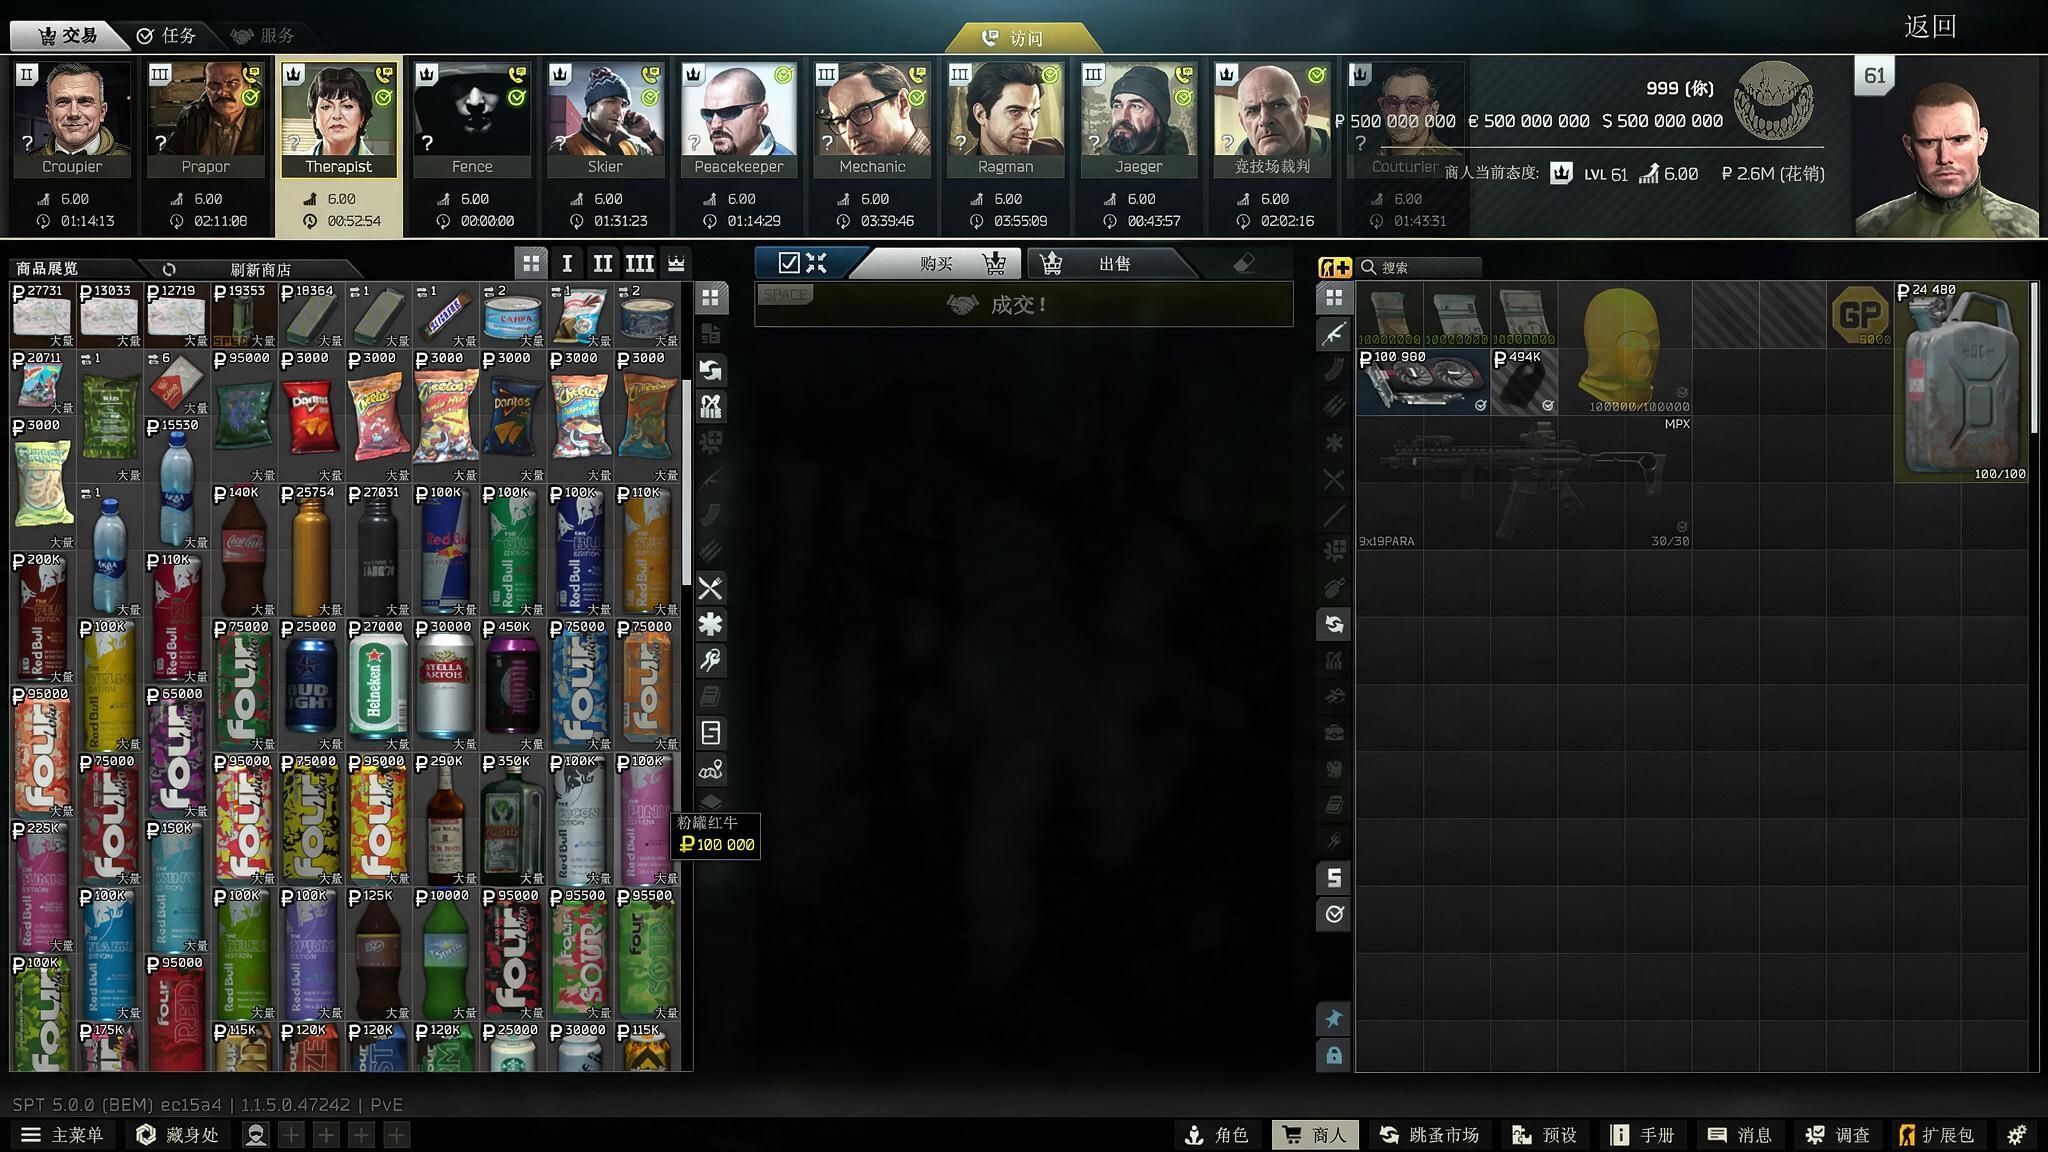Click the stash pin icon
The height and width of the screenshot is (1152, 2048).
[1334, 1019]
